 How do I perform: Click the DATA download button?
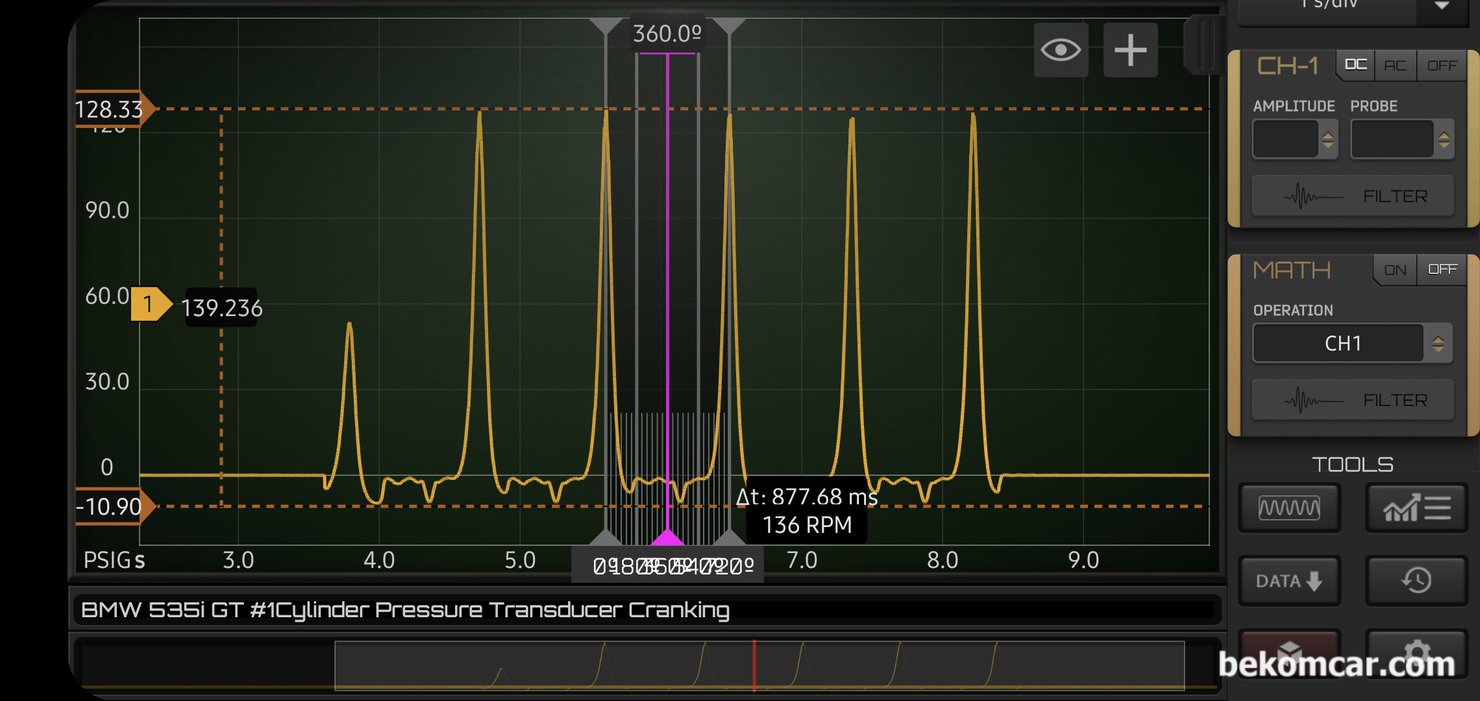(1288, 581)
